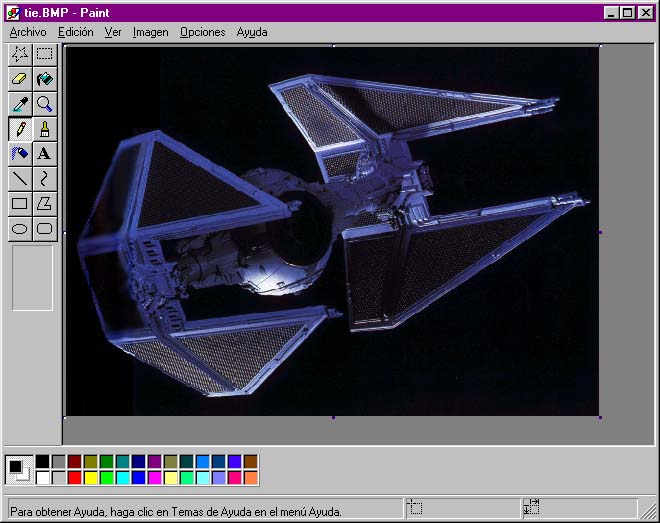
Task: Pick the bright cyan swatch
Action: [122, 478]
